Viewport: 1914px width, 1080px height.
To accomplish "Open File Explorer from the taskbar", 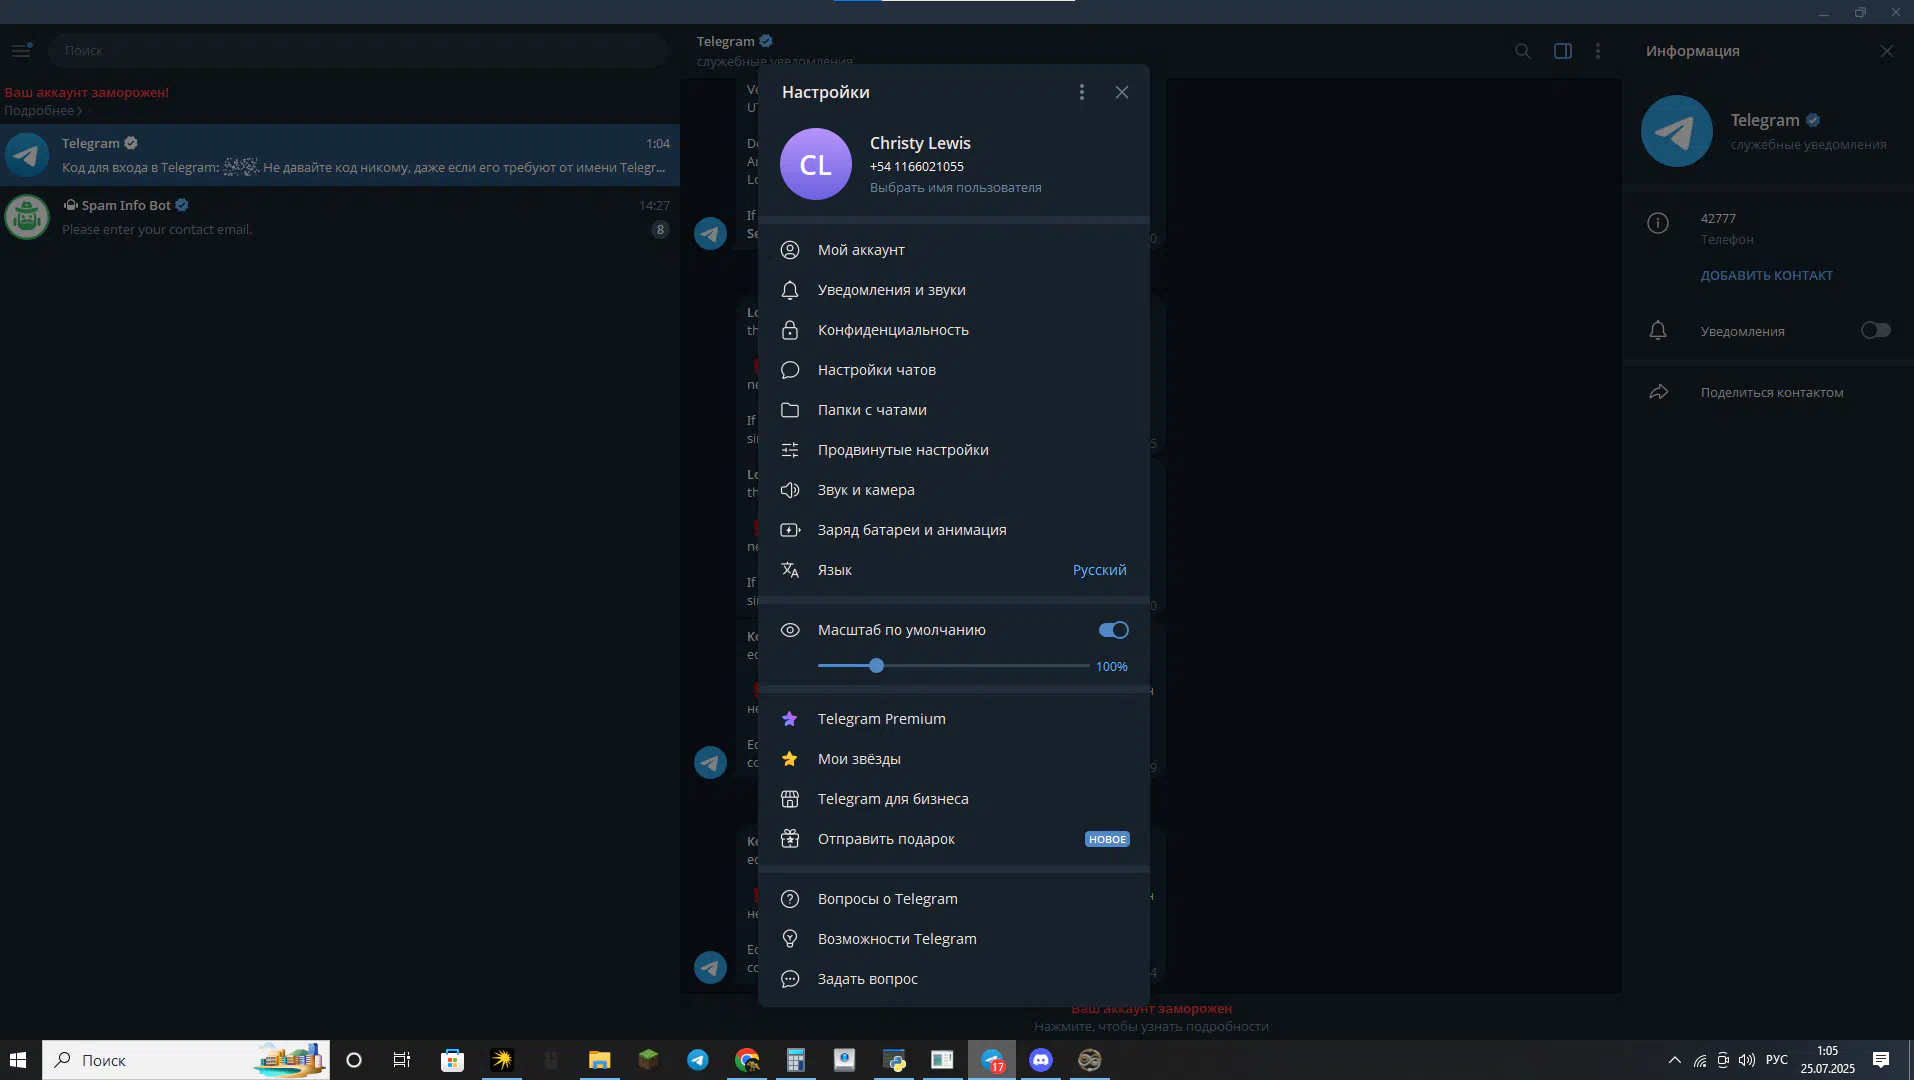I will pos(599,1060).
